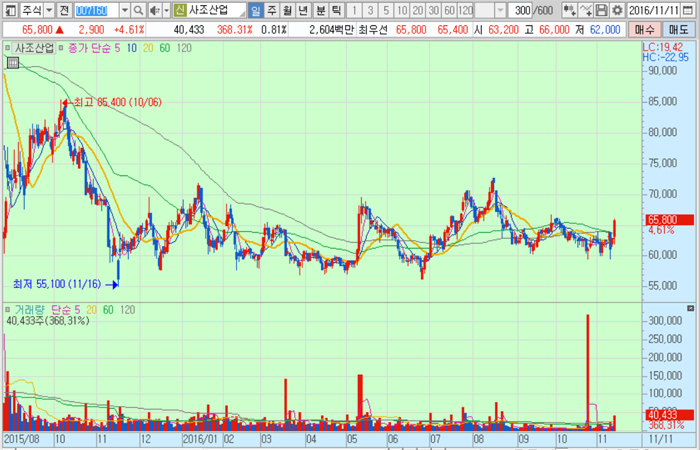Select the 분 minute chart tab
Image resolution: width=700 pixels, height=450 pixels.
click(x=320, y=10)
